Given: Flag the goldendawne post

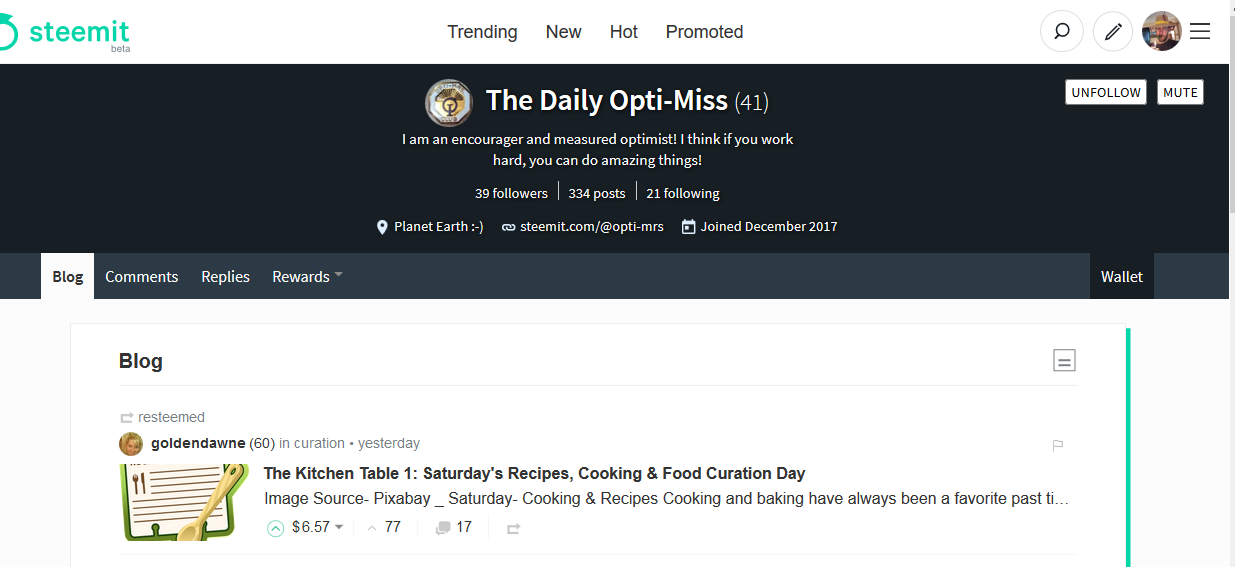Looking at the screenshot, I should (1058, 445).
